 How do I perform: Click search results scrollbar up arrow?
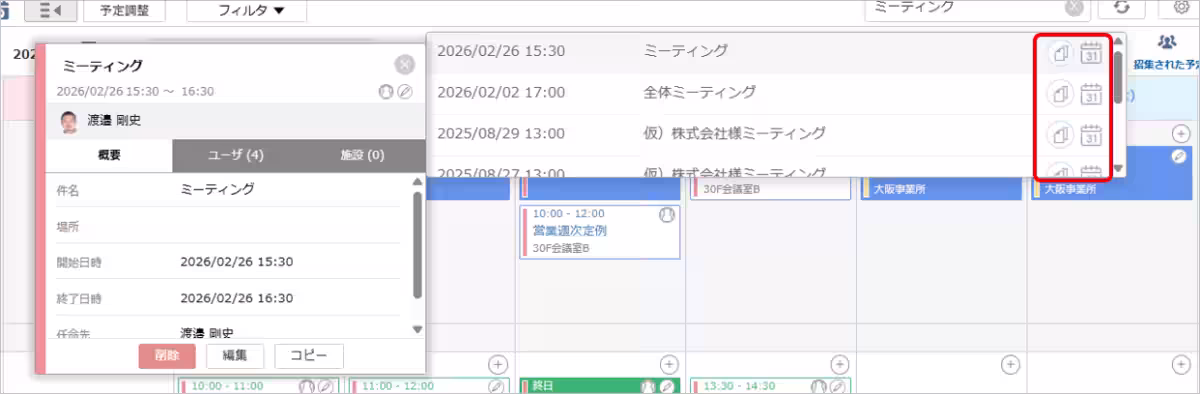1118,41
